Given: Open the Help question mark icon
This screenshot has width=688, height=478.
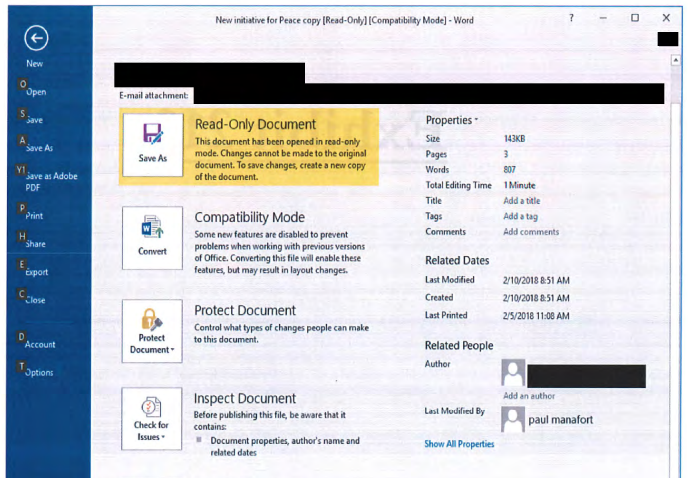Looking at the screenshot, I should coord(572,18).
